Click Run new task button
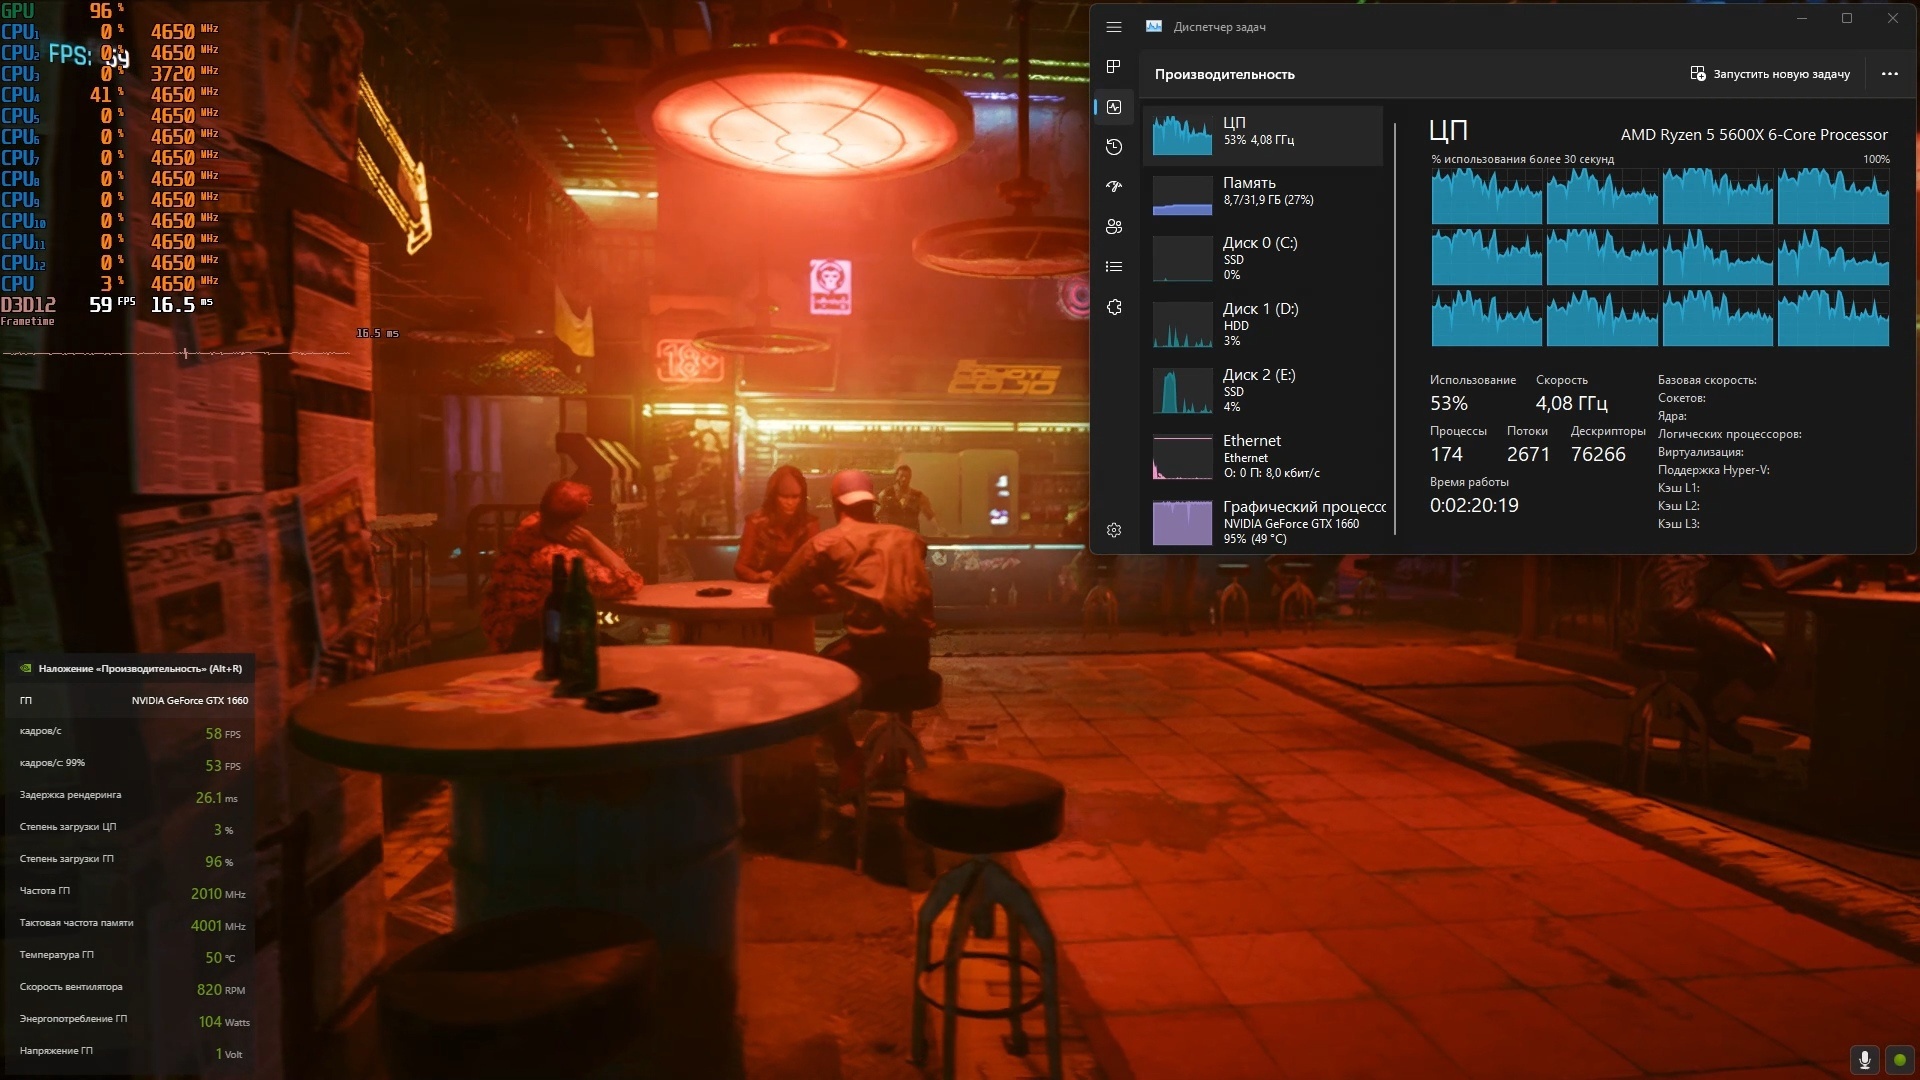The image size is (1920, 1080). (1770, 74)
